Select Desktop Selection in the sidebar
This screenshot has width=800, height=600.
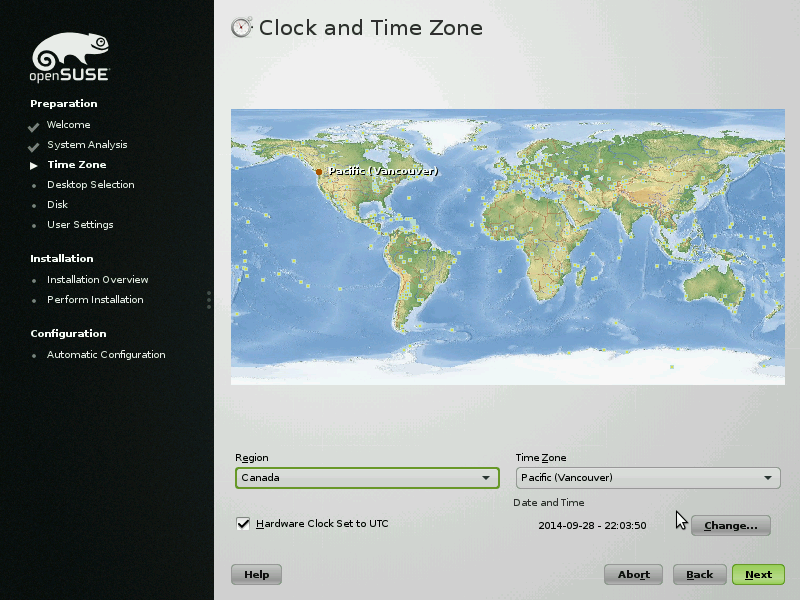(x=90, y=185)
